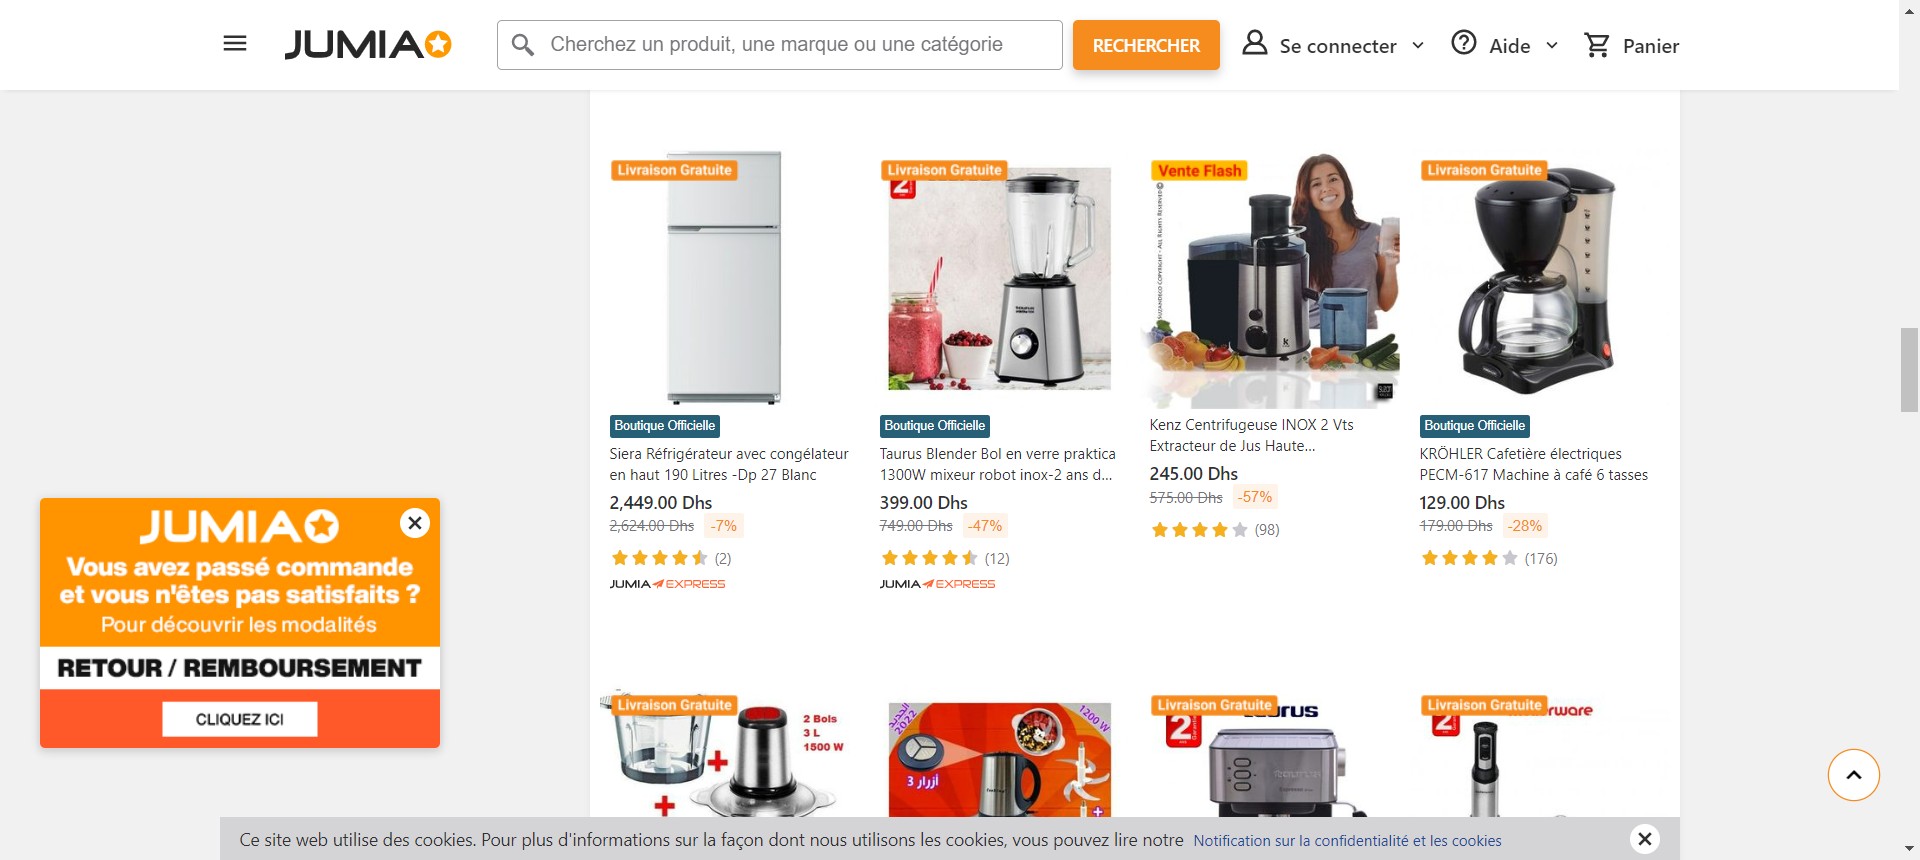Open the Taurus Blender product title
Image resolution: width=1920 pixels, height=860 pixels.
pyautogui.click(x=998, y=464)
